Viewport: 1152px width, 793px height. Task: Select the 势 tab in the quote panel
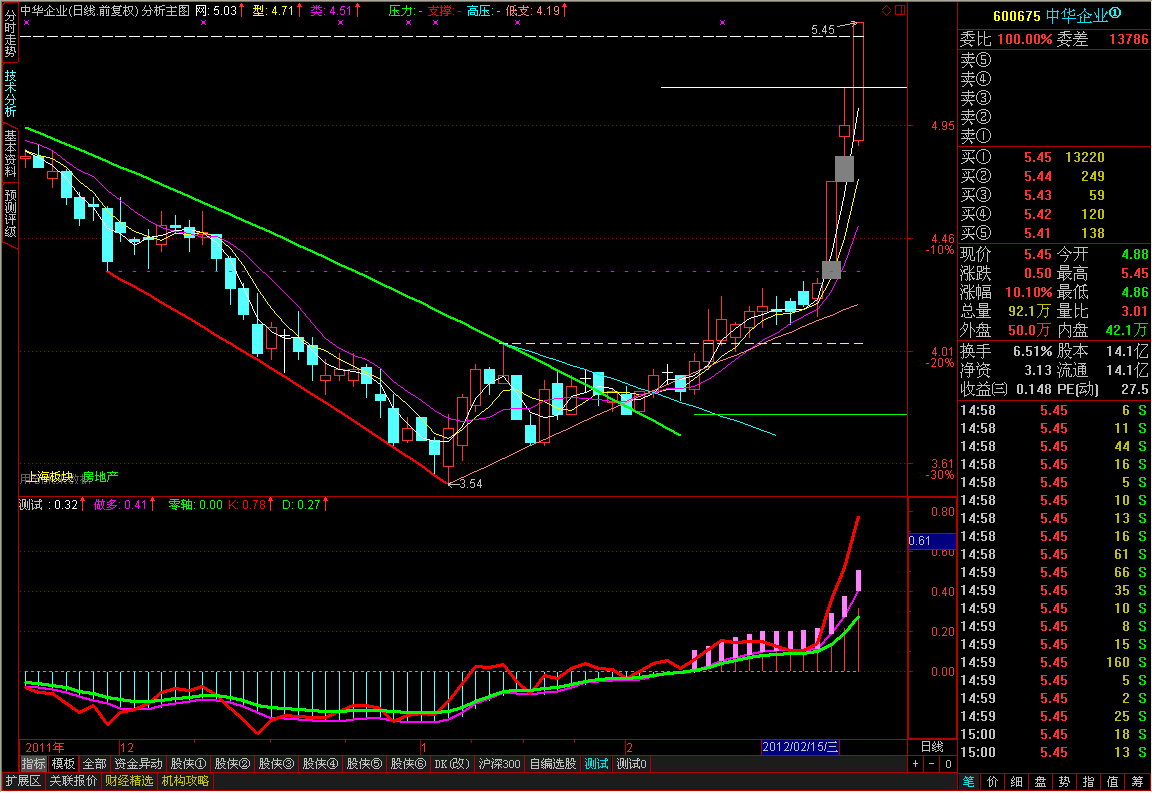(x=1065, y=782)
